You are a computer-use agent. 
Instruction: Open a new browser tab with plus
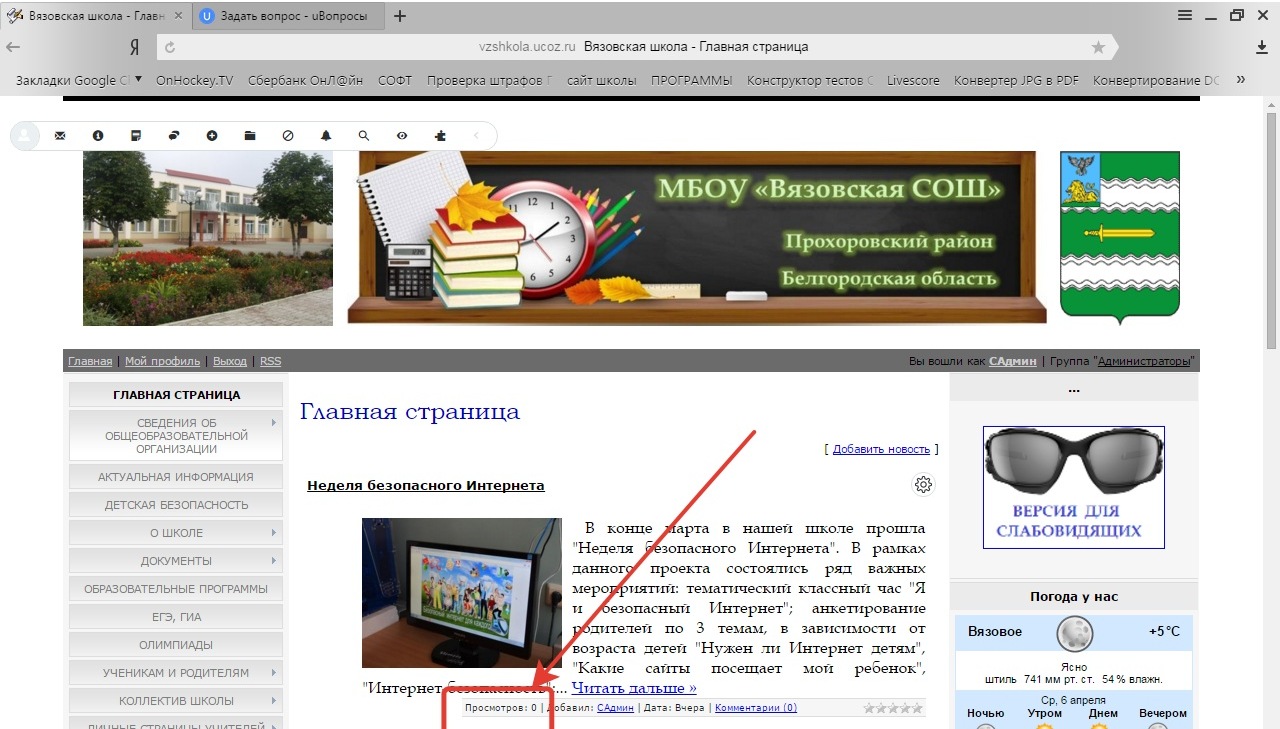(400, 16)
